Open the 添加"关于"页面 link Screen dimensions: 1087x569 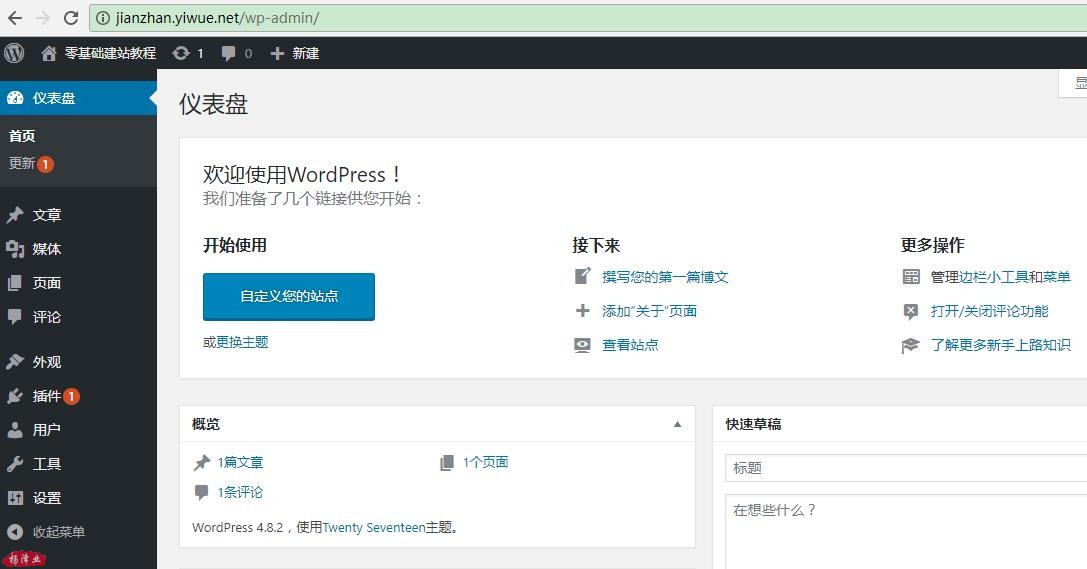(650, 310)
